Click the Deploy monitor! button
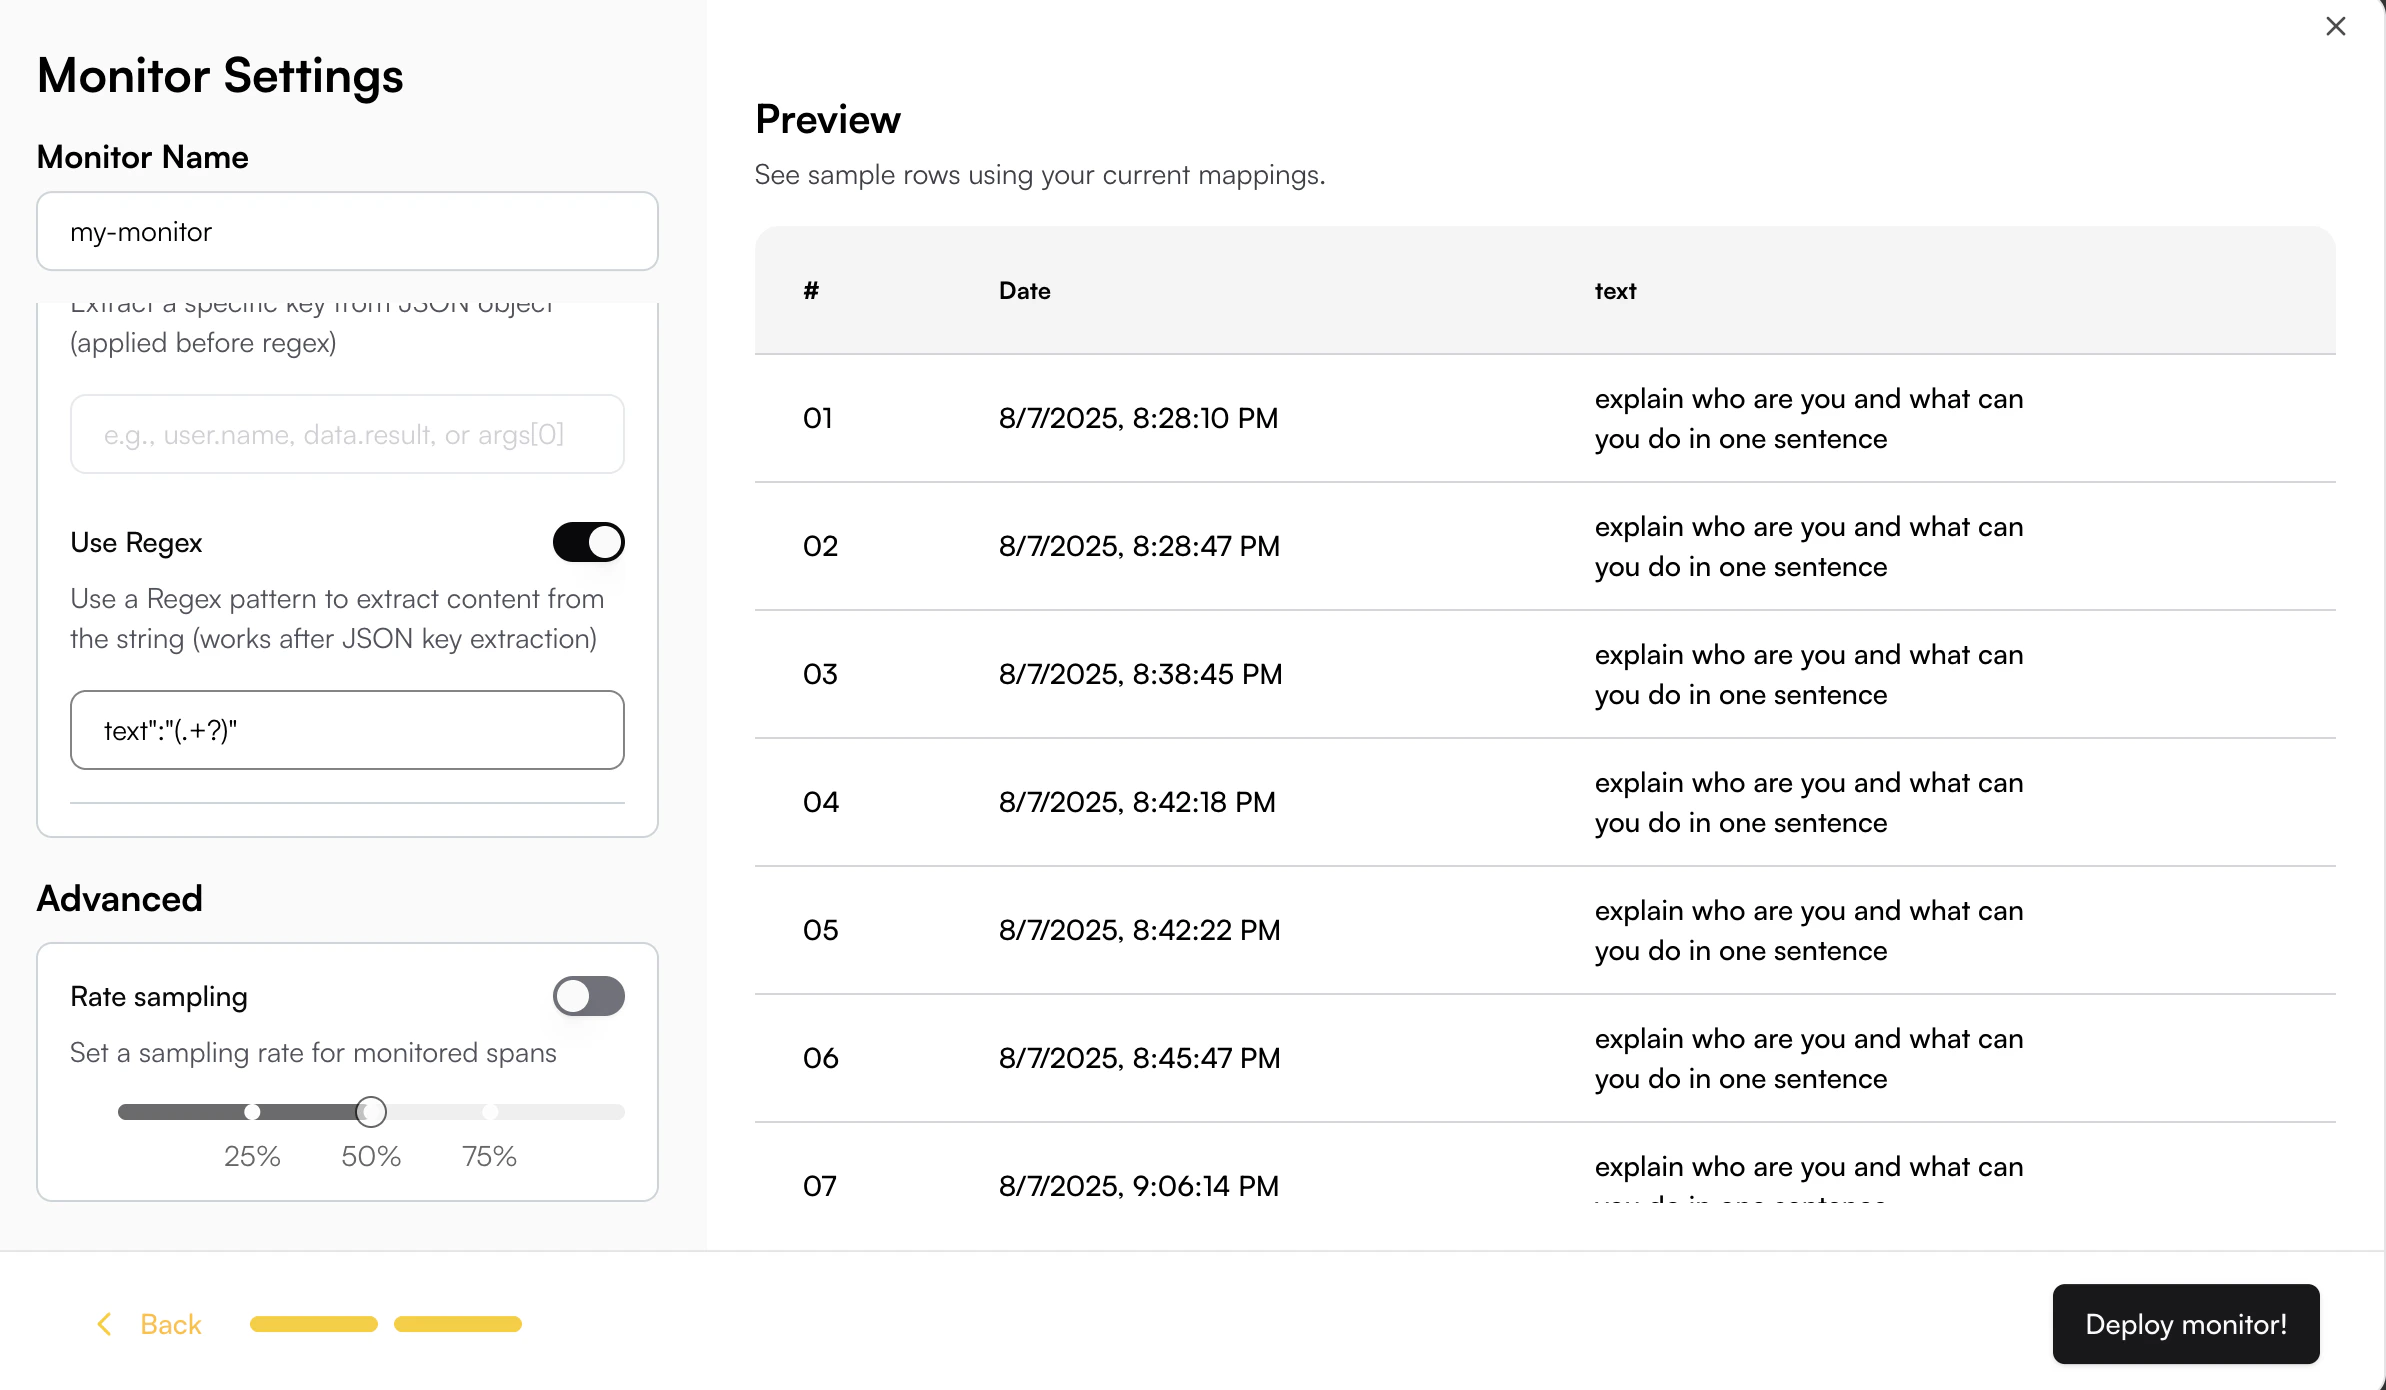Screen dimensions: 2386x1390 click(2185, 1324)
